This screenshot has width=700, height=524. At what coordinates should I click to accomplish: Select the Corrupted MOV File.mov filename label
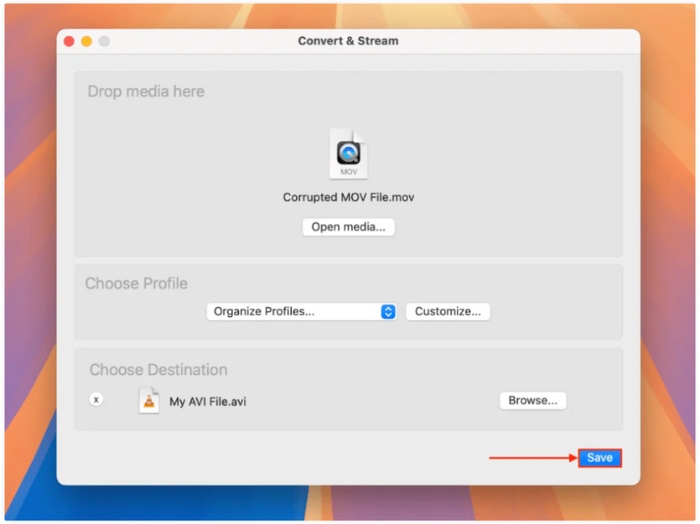click(348, 198)
